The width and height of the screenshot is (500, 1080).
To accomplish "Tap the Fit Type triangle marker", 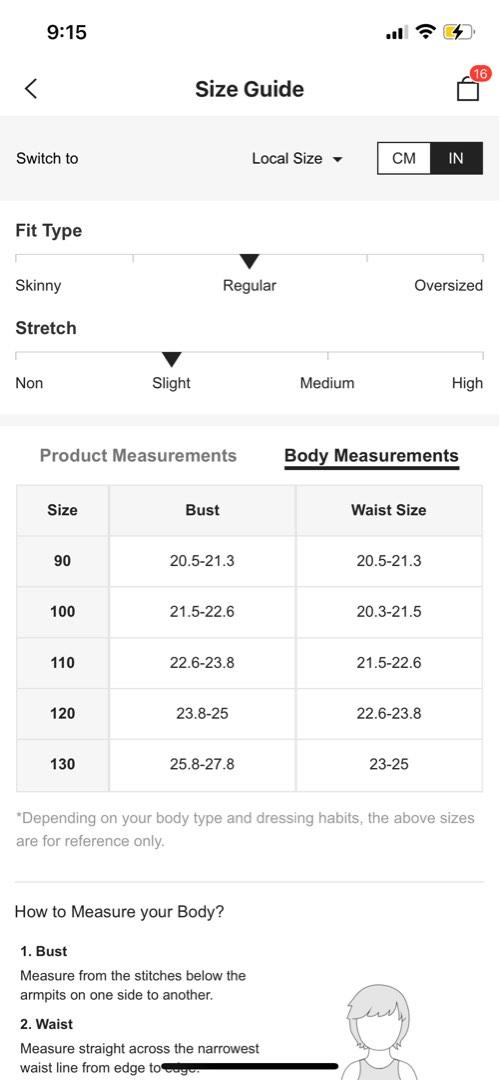I will point(249,262).
